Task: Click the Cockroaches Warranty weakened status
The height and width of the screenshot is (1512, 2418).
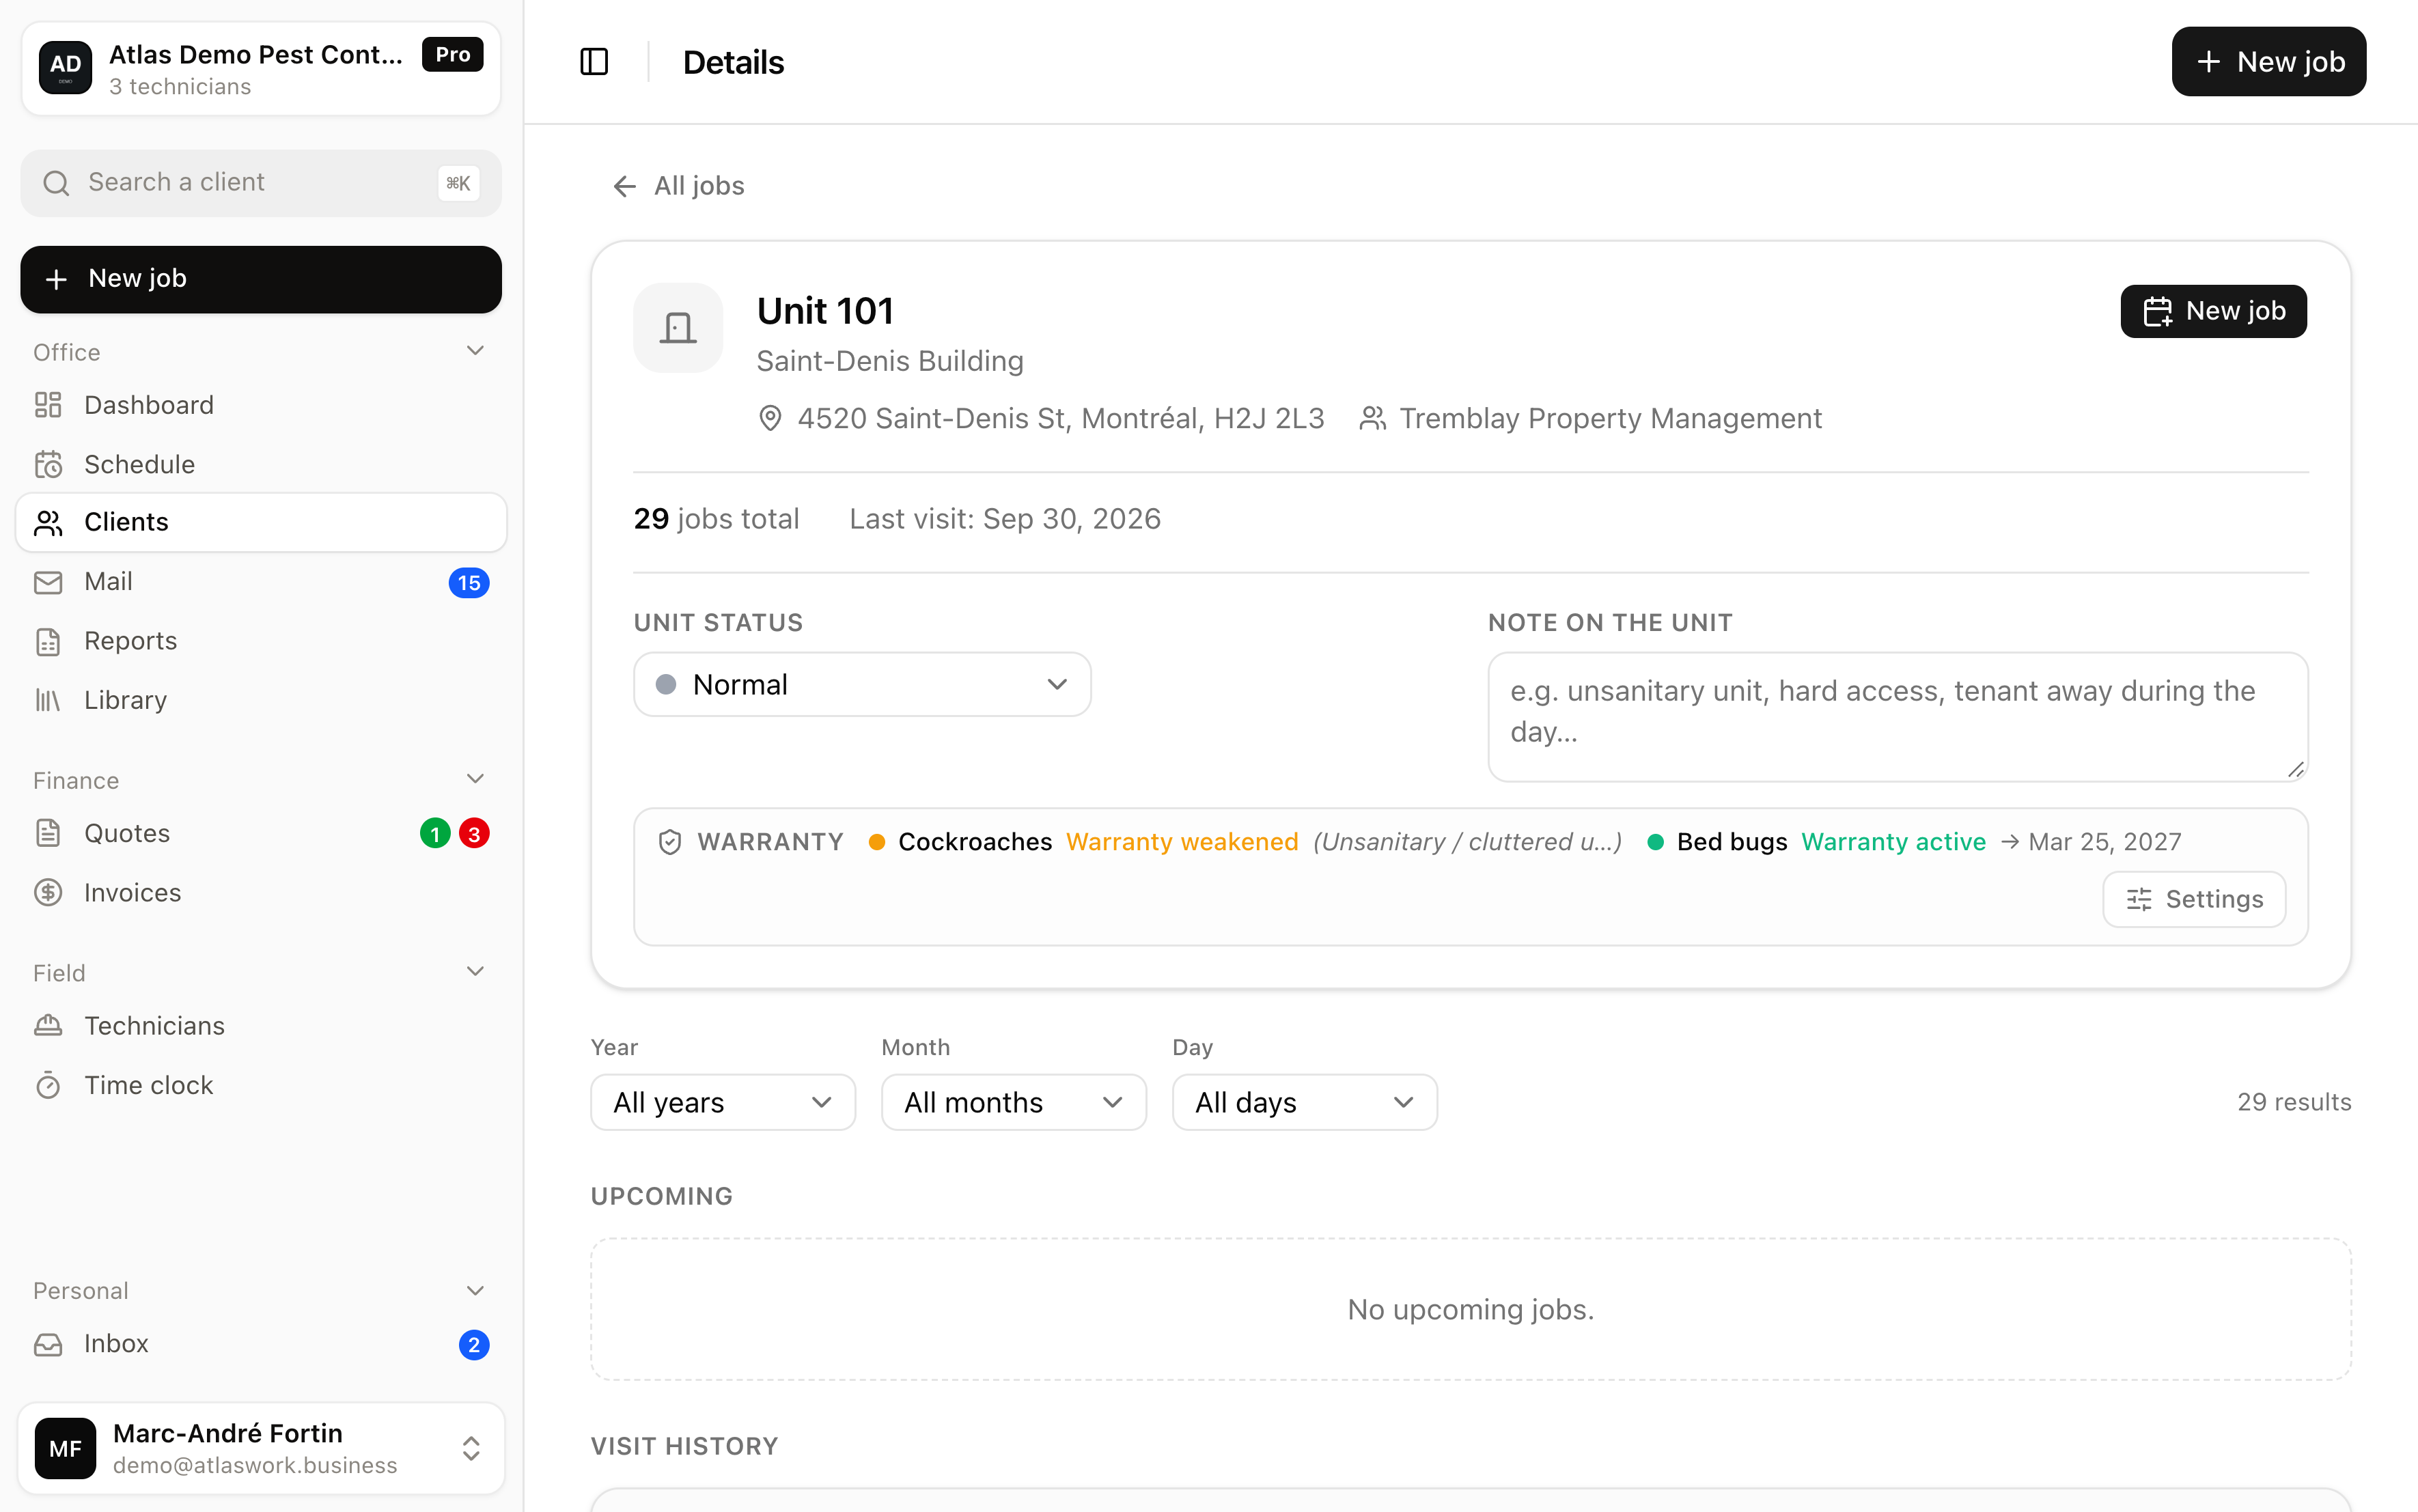Action: point(1182,842)
